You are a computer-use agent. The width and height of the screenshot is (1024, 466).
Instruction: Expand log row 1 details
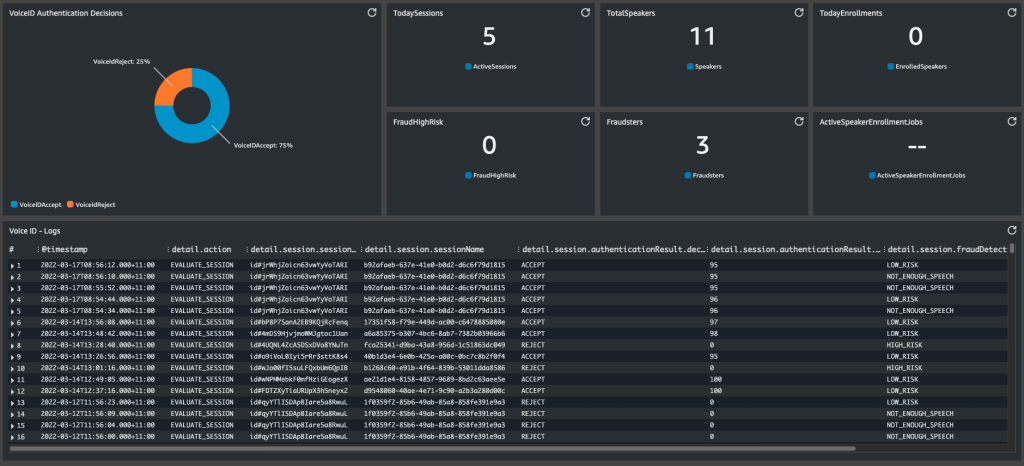(13, 265)
